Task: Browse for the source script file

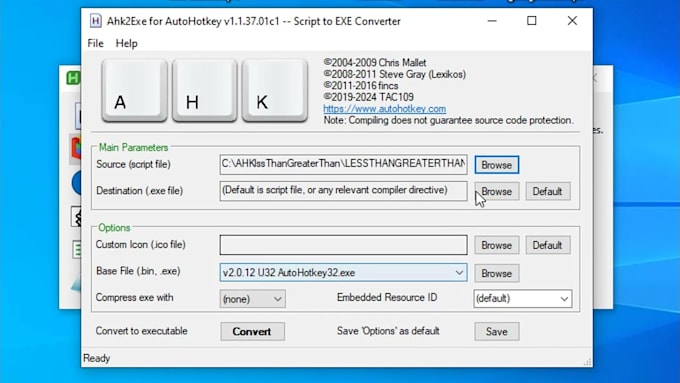Action: click(x=497, y=165)
